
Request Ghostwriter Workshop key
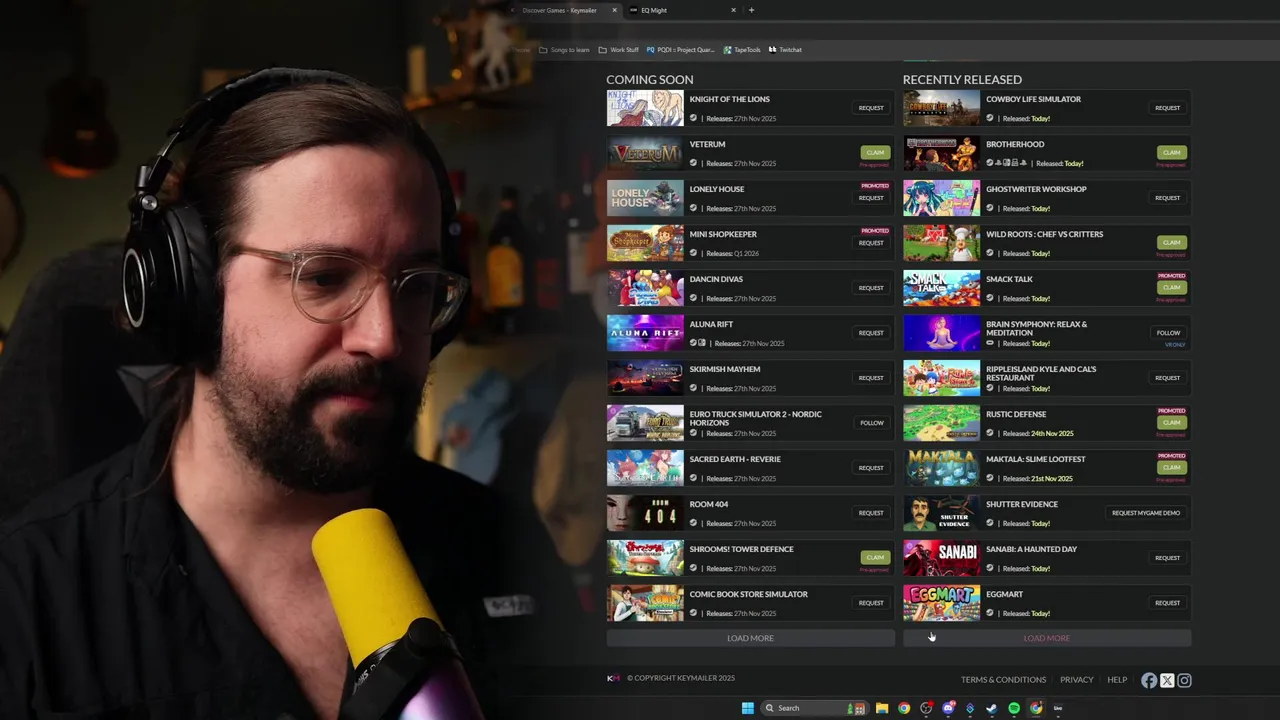(1168, 198)
